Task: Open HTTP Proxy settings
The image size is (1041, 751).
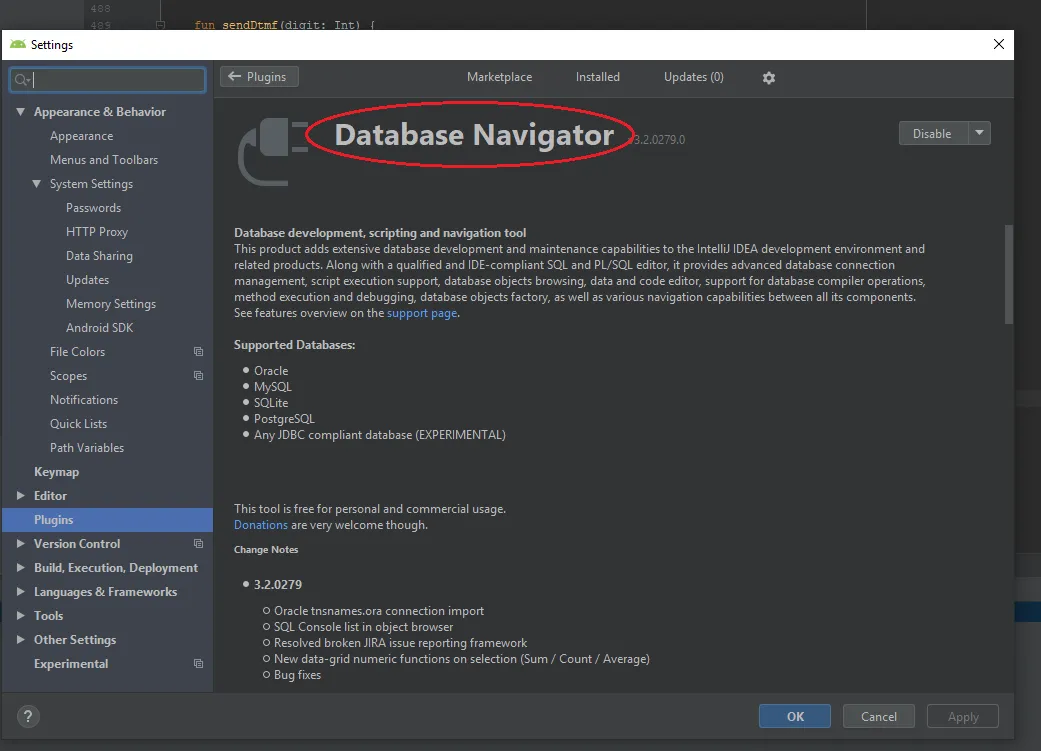Action: point(97,231)
